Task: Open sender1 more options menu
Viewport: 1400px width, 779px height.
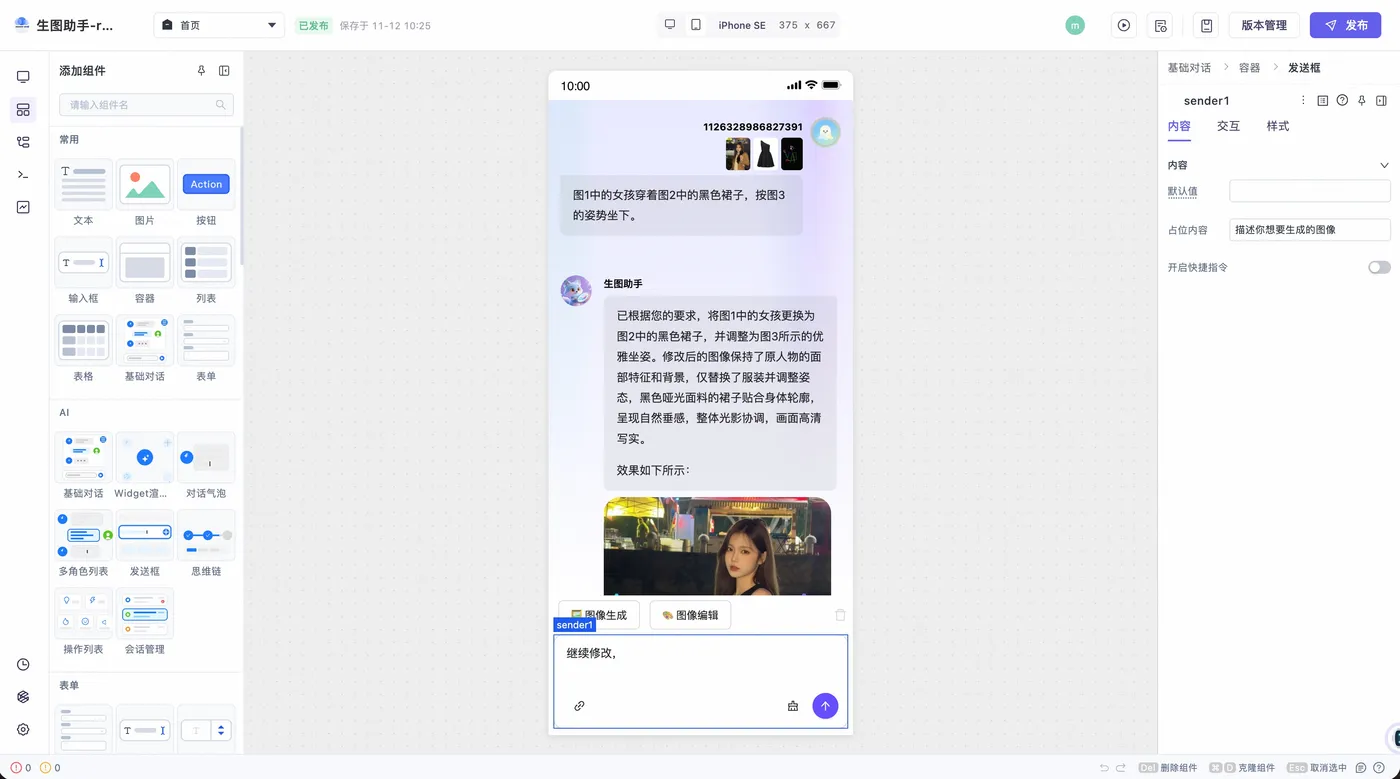Action: click(1302, 100)
